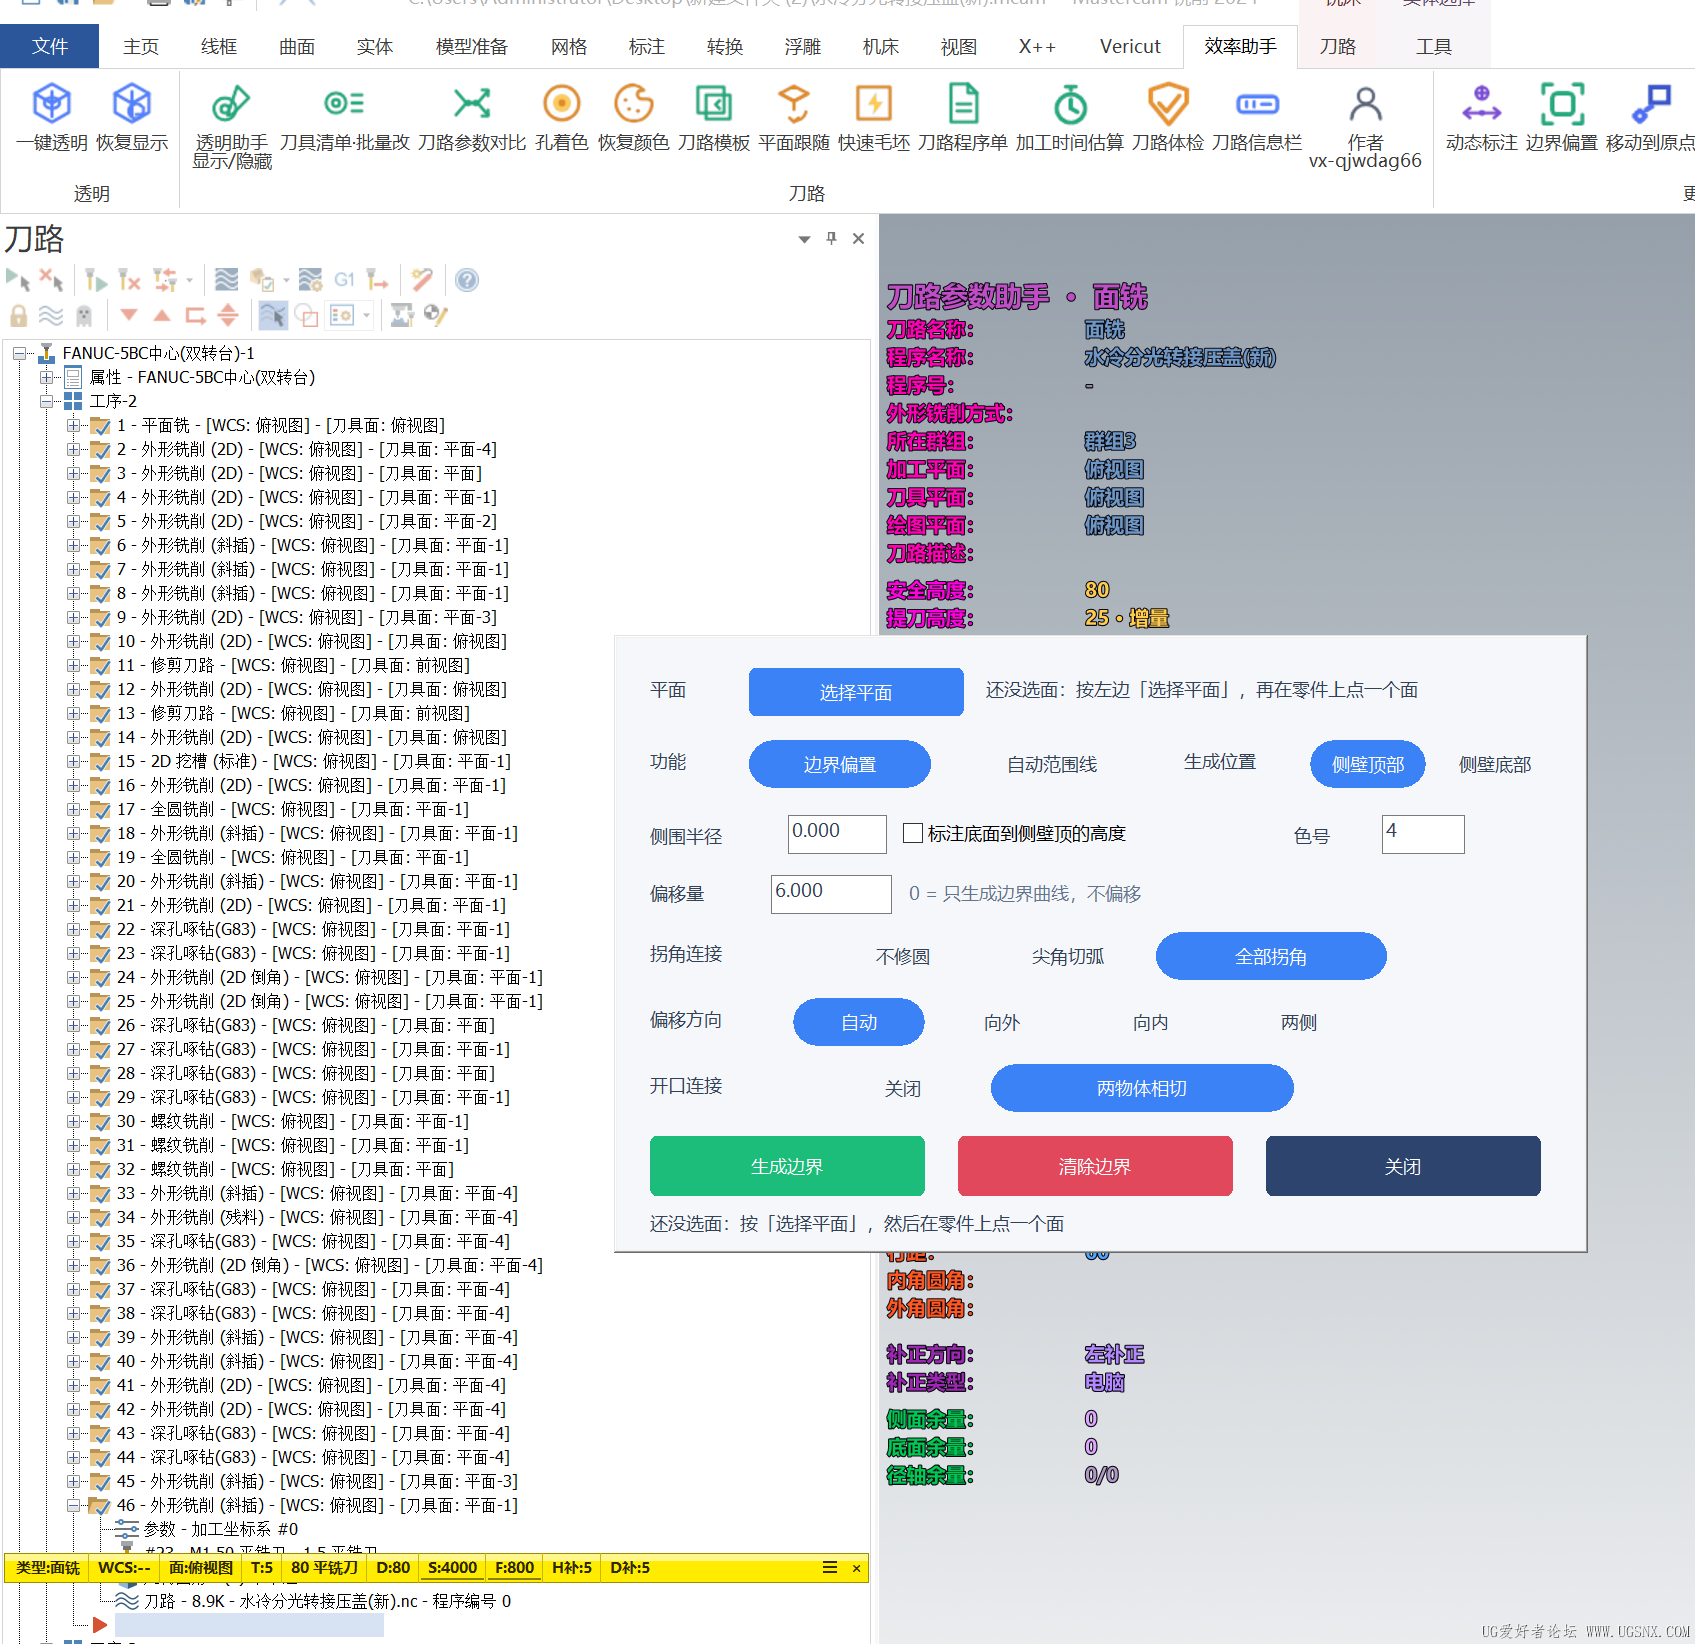Image resolution: width=1695 pixels, height=1644 pixels.
Task: Set offset direction to 向外
Action: click(1002, 1023)
